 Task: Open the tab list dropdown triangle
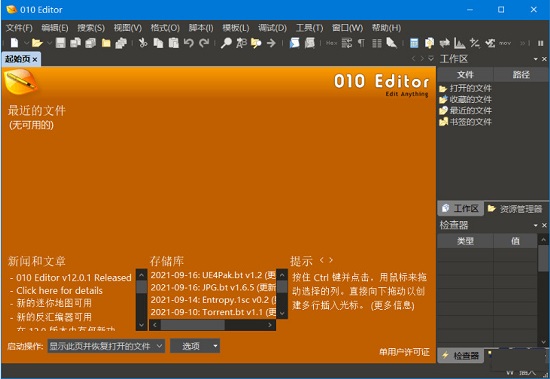click(x=431, y=59)
